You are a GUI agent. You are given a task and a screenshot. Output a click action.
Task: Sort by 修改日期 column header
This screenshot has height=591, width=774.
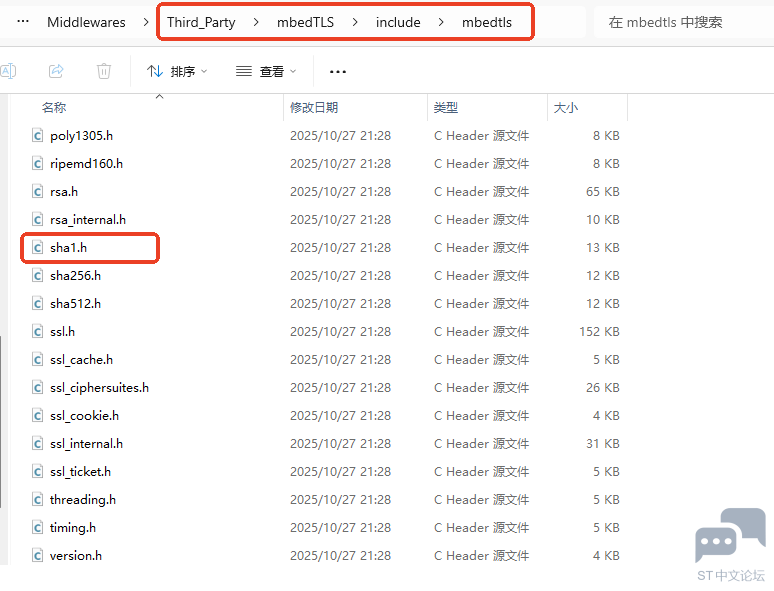[x=314, y=107]
